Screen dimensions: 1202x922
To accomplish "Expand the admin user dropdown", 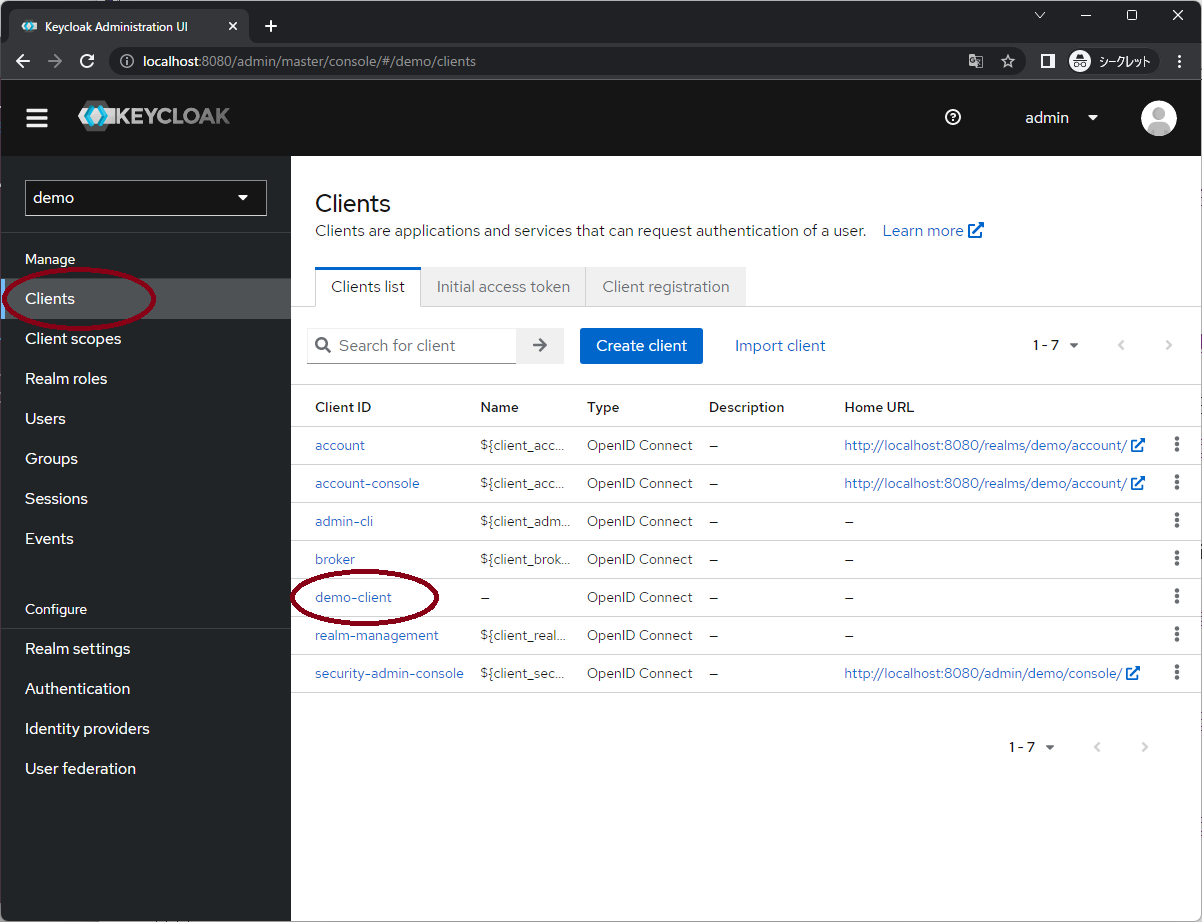I will tap(1062, 118).
